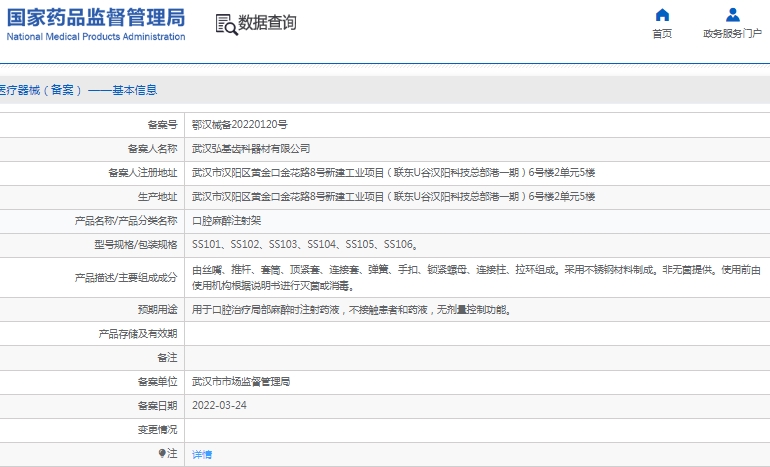Go to 首页 link text

662,34
